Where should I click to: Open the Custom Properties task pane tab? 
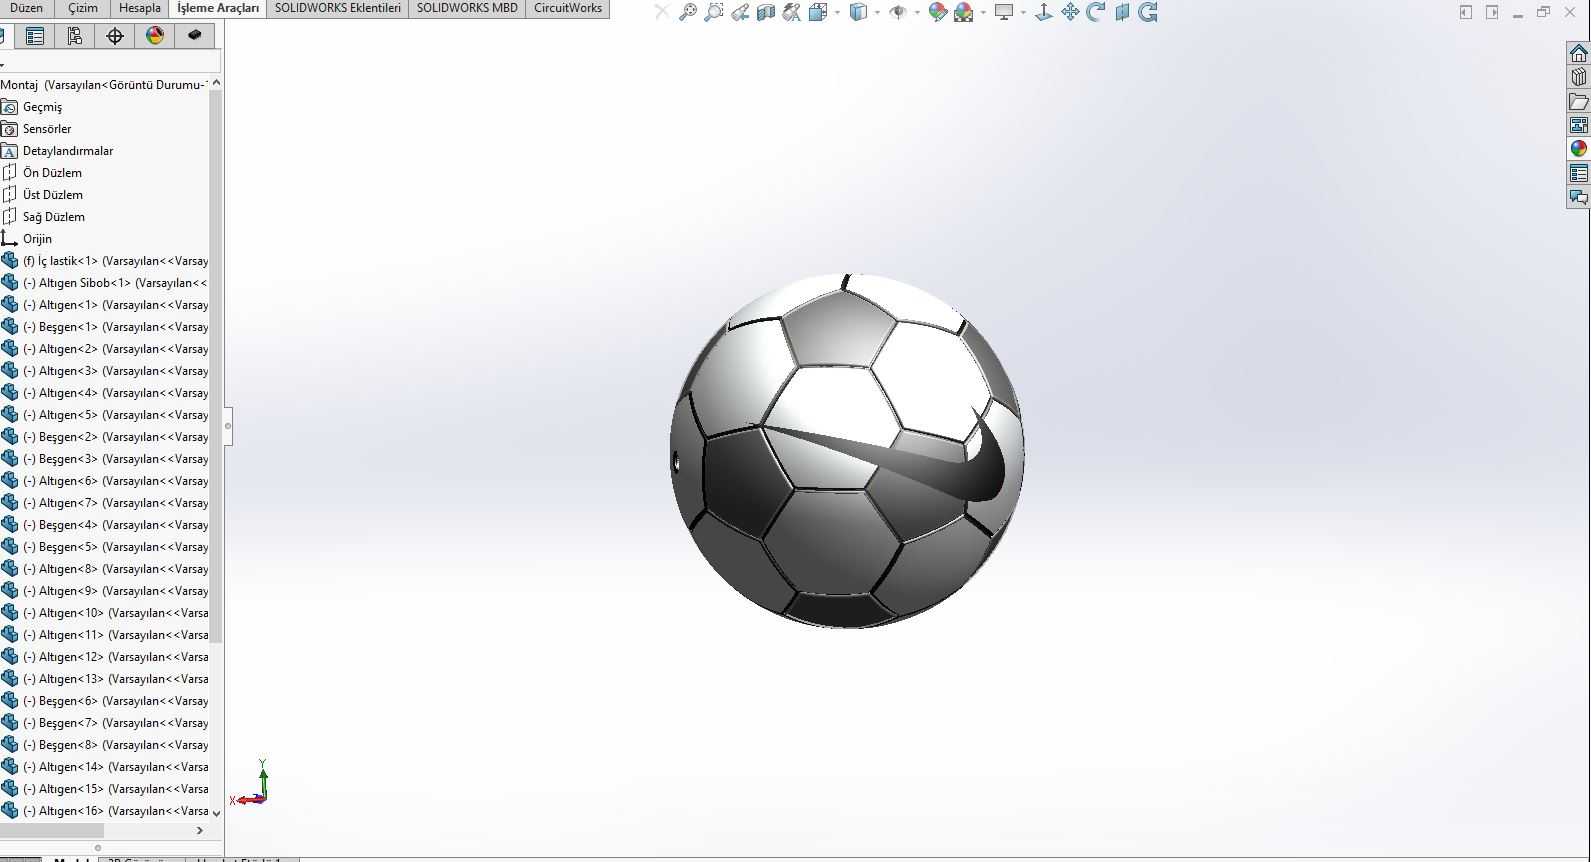[1579, 173]
